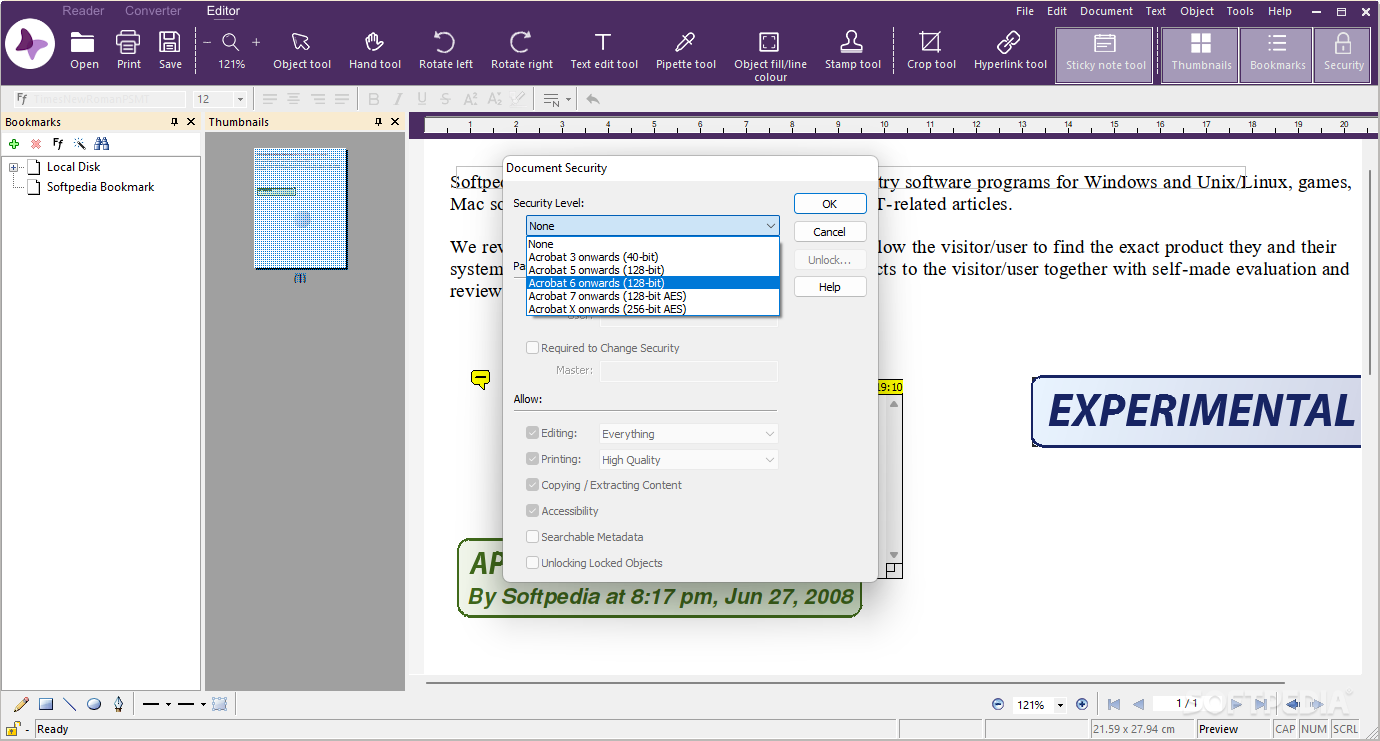Select the Pipette tool

tap(685, 51)
